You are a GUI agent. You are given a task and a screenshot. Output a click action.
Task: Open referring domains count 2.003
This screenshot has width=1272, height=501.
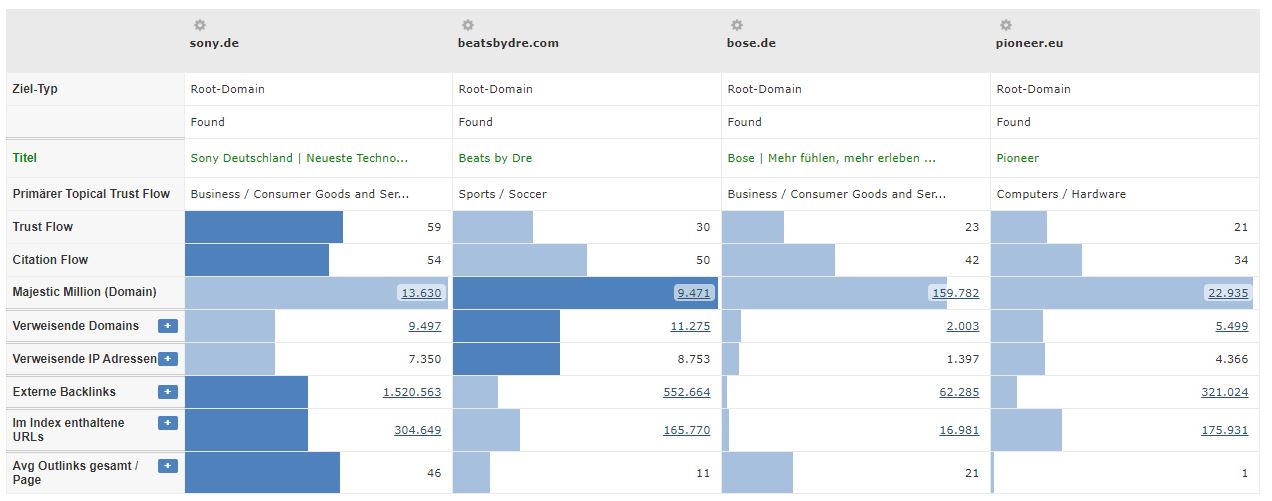963,326
